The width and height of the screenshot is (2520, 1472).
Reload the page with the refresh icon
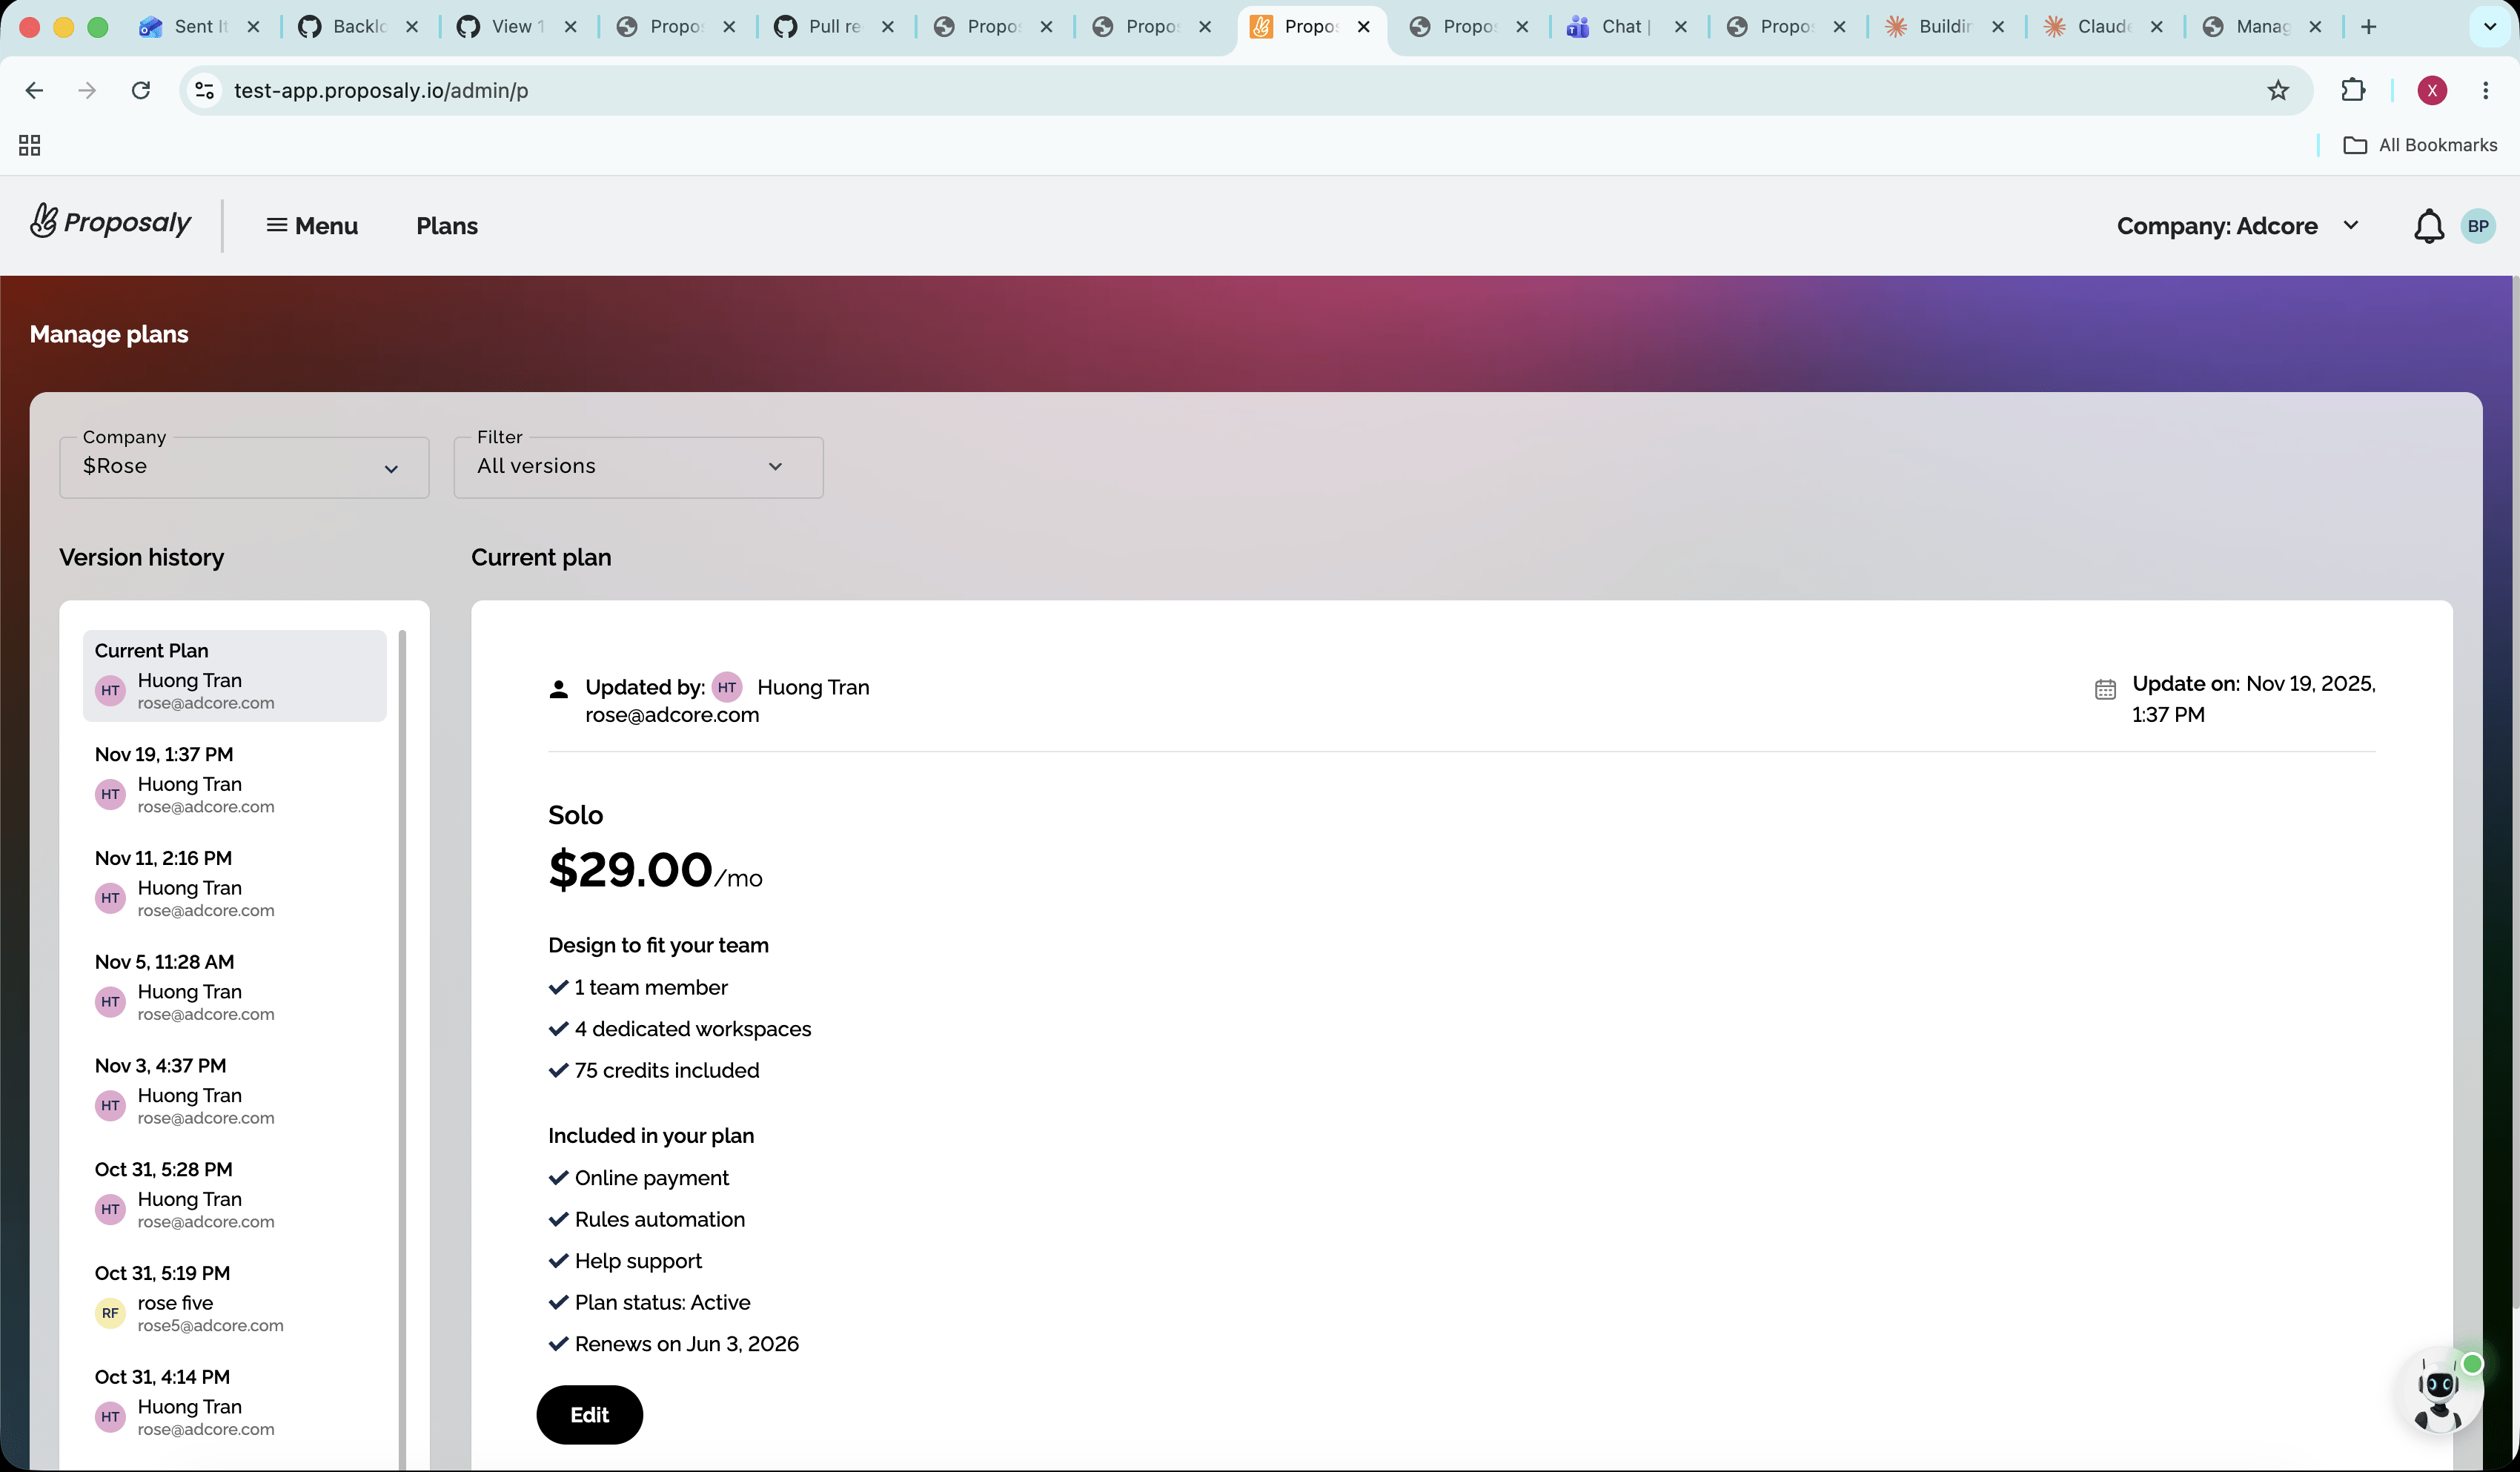[x=141, y=91]
